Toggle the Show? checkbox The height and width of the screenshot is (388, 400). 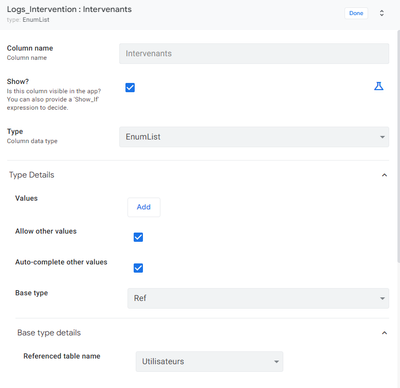coord(130,88)
